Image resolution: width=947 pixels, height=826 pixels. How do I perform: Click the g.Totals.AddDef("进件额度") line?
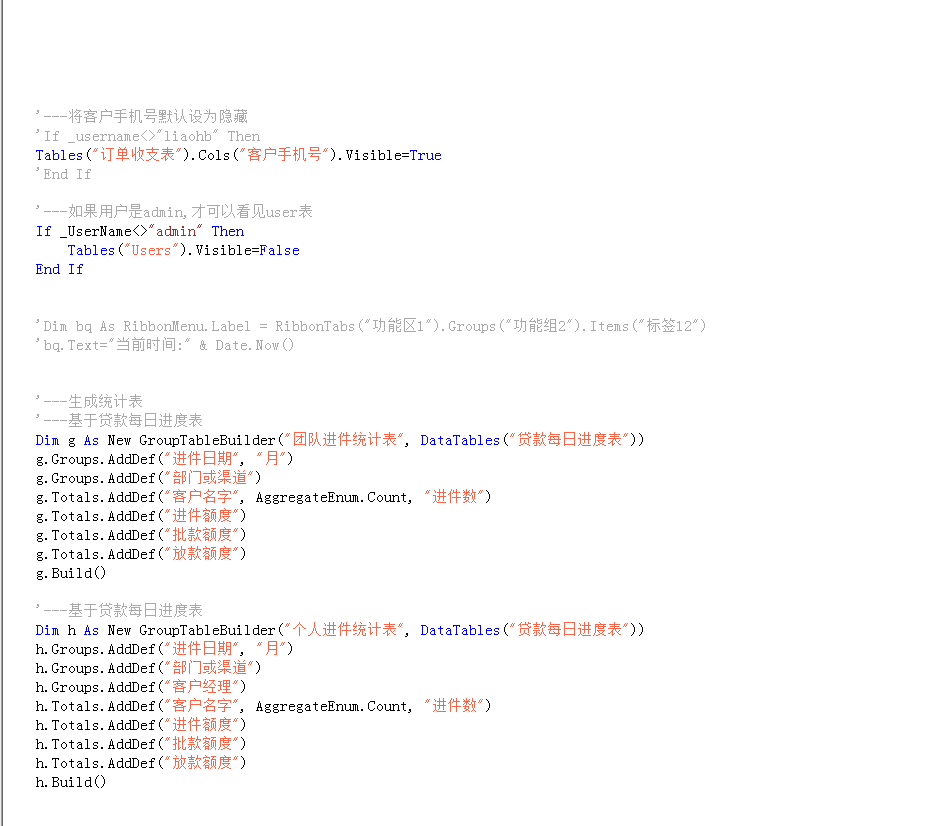[x=141, y=516]
